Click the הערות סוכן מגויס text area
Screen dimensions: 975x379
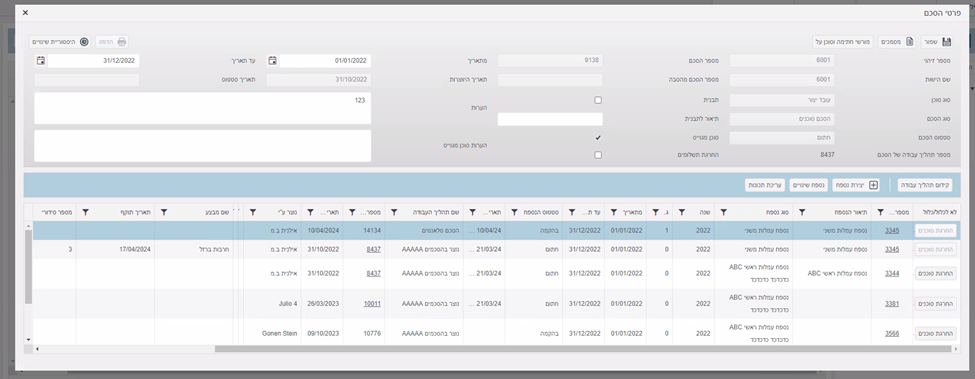[x=202, y=146]
